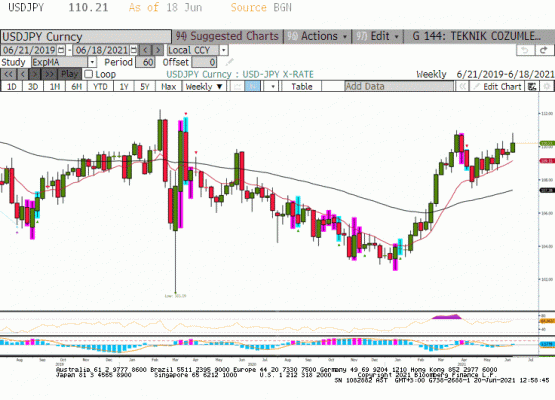Open the Weekly periodicity dropdown
This screenshot has width=555, height=400.
(x=204, y=86)
